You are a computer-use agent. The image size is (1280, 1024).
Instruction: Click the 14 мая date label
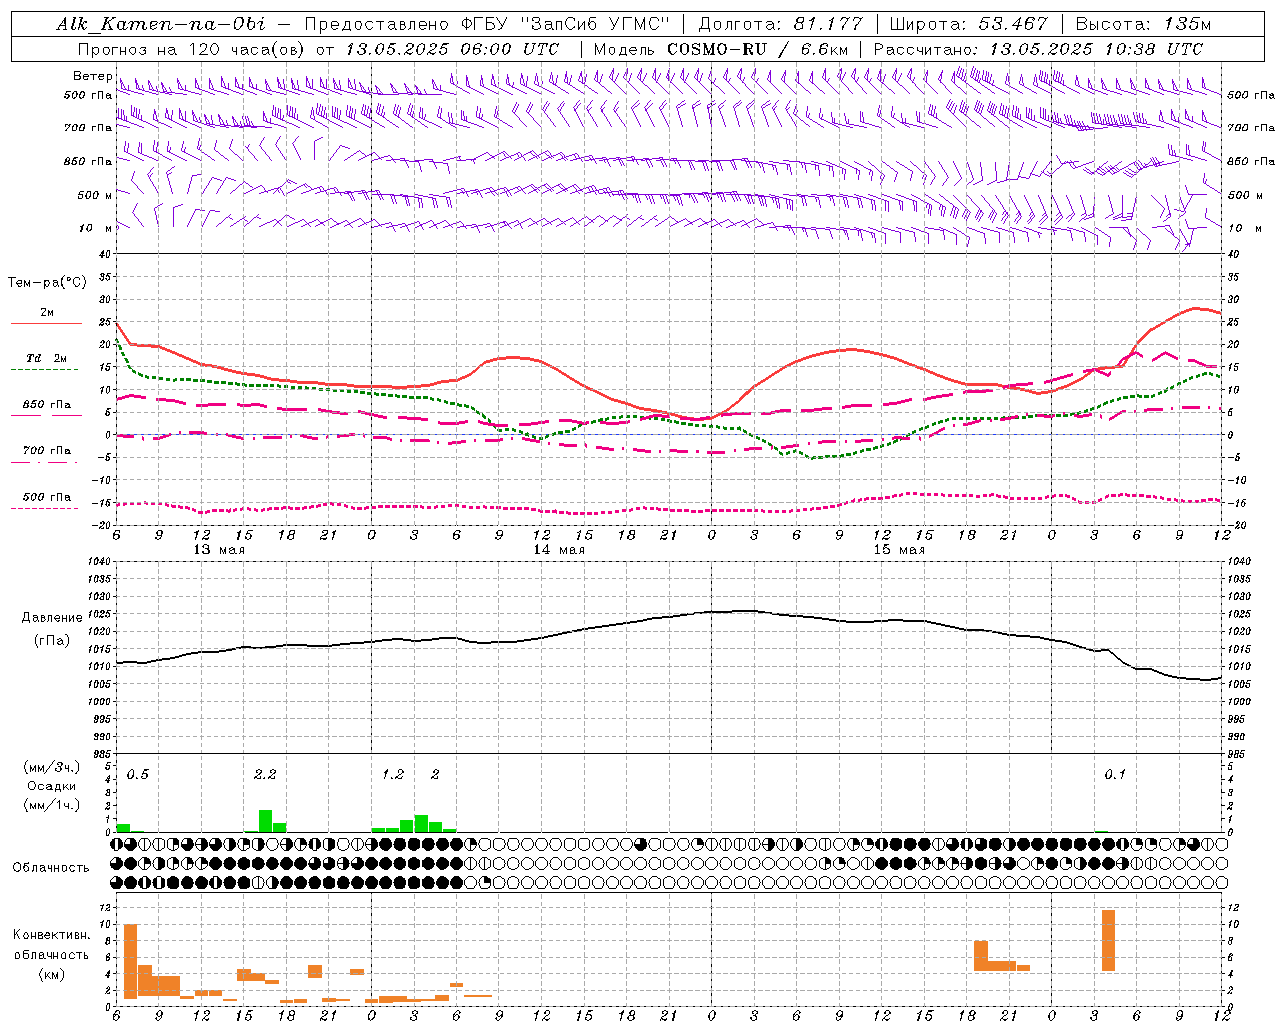coord(559,549)
